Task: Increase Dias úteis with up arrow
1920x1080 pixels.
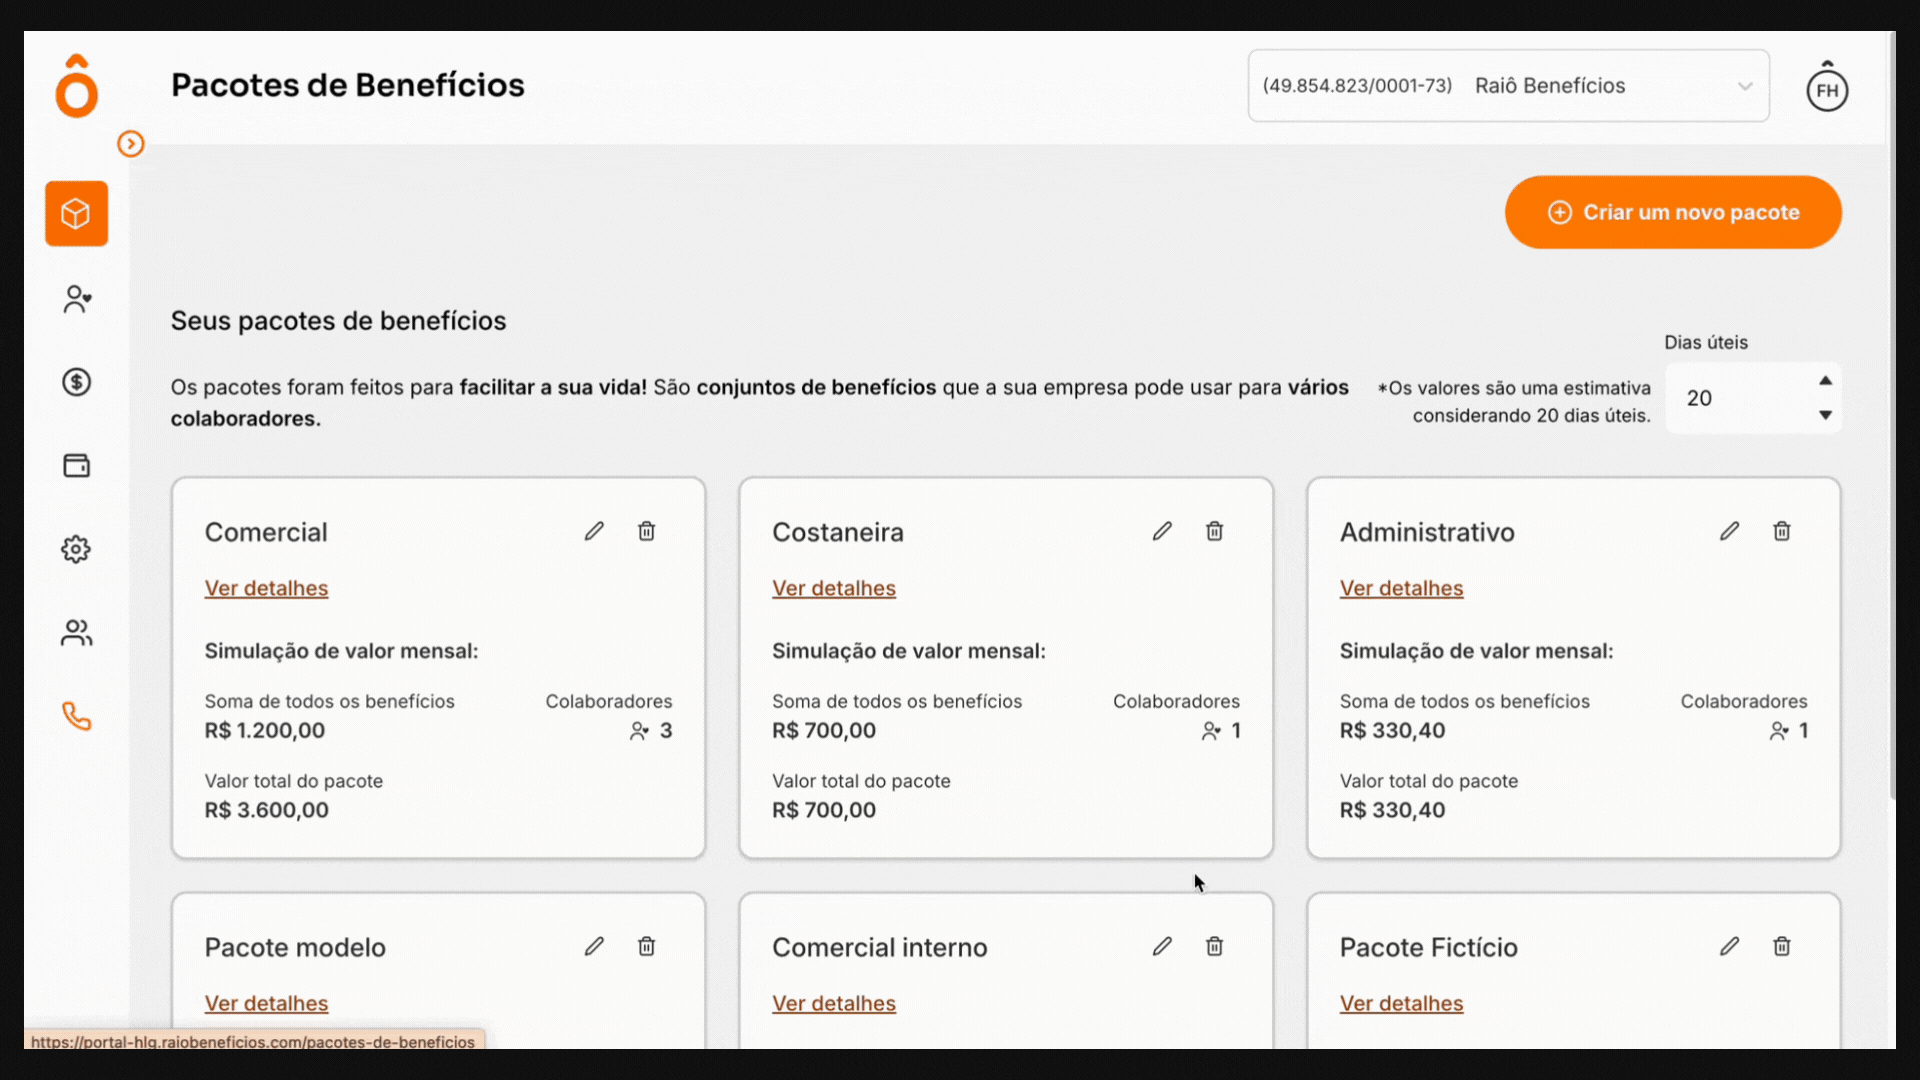Action: (1825, 382)
